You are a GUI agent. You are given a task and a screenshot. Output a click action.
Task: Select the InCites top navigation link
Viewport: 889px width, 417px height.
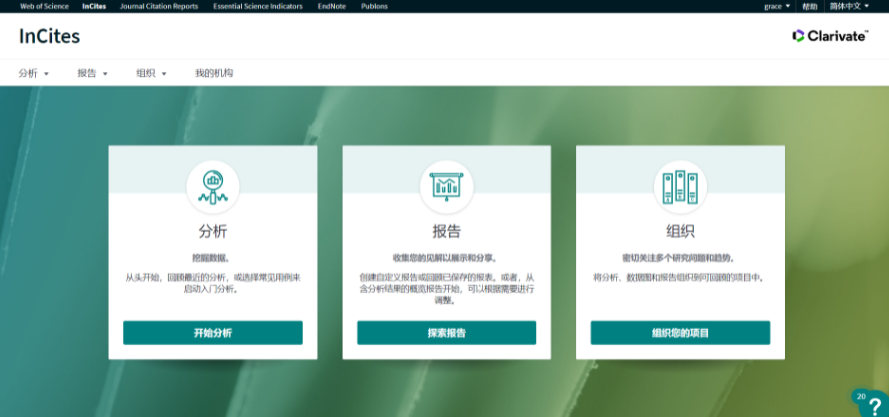coord(94,6)
